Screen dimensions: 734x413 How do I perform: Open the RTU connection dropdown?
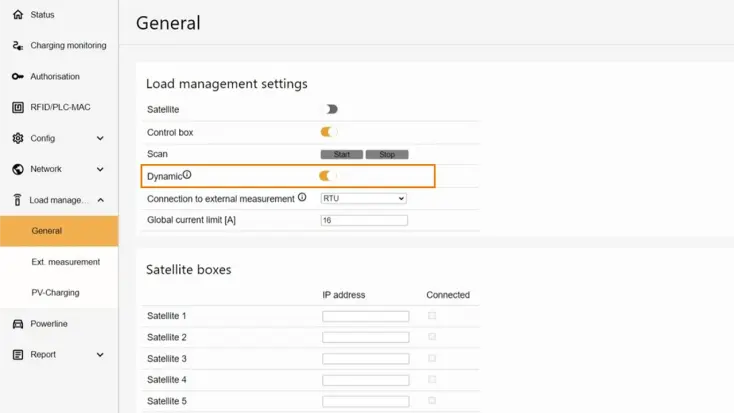(x=363, y=198)
